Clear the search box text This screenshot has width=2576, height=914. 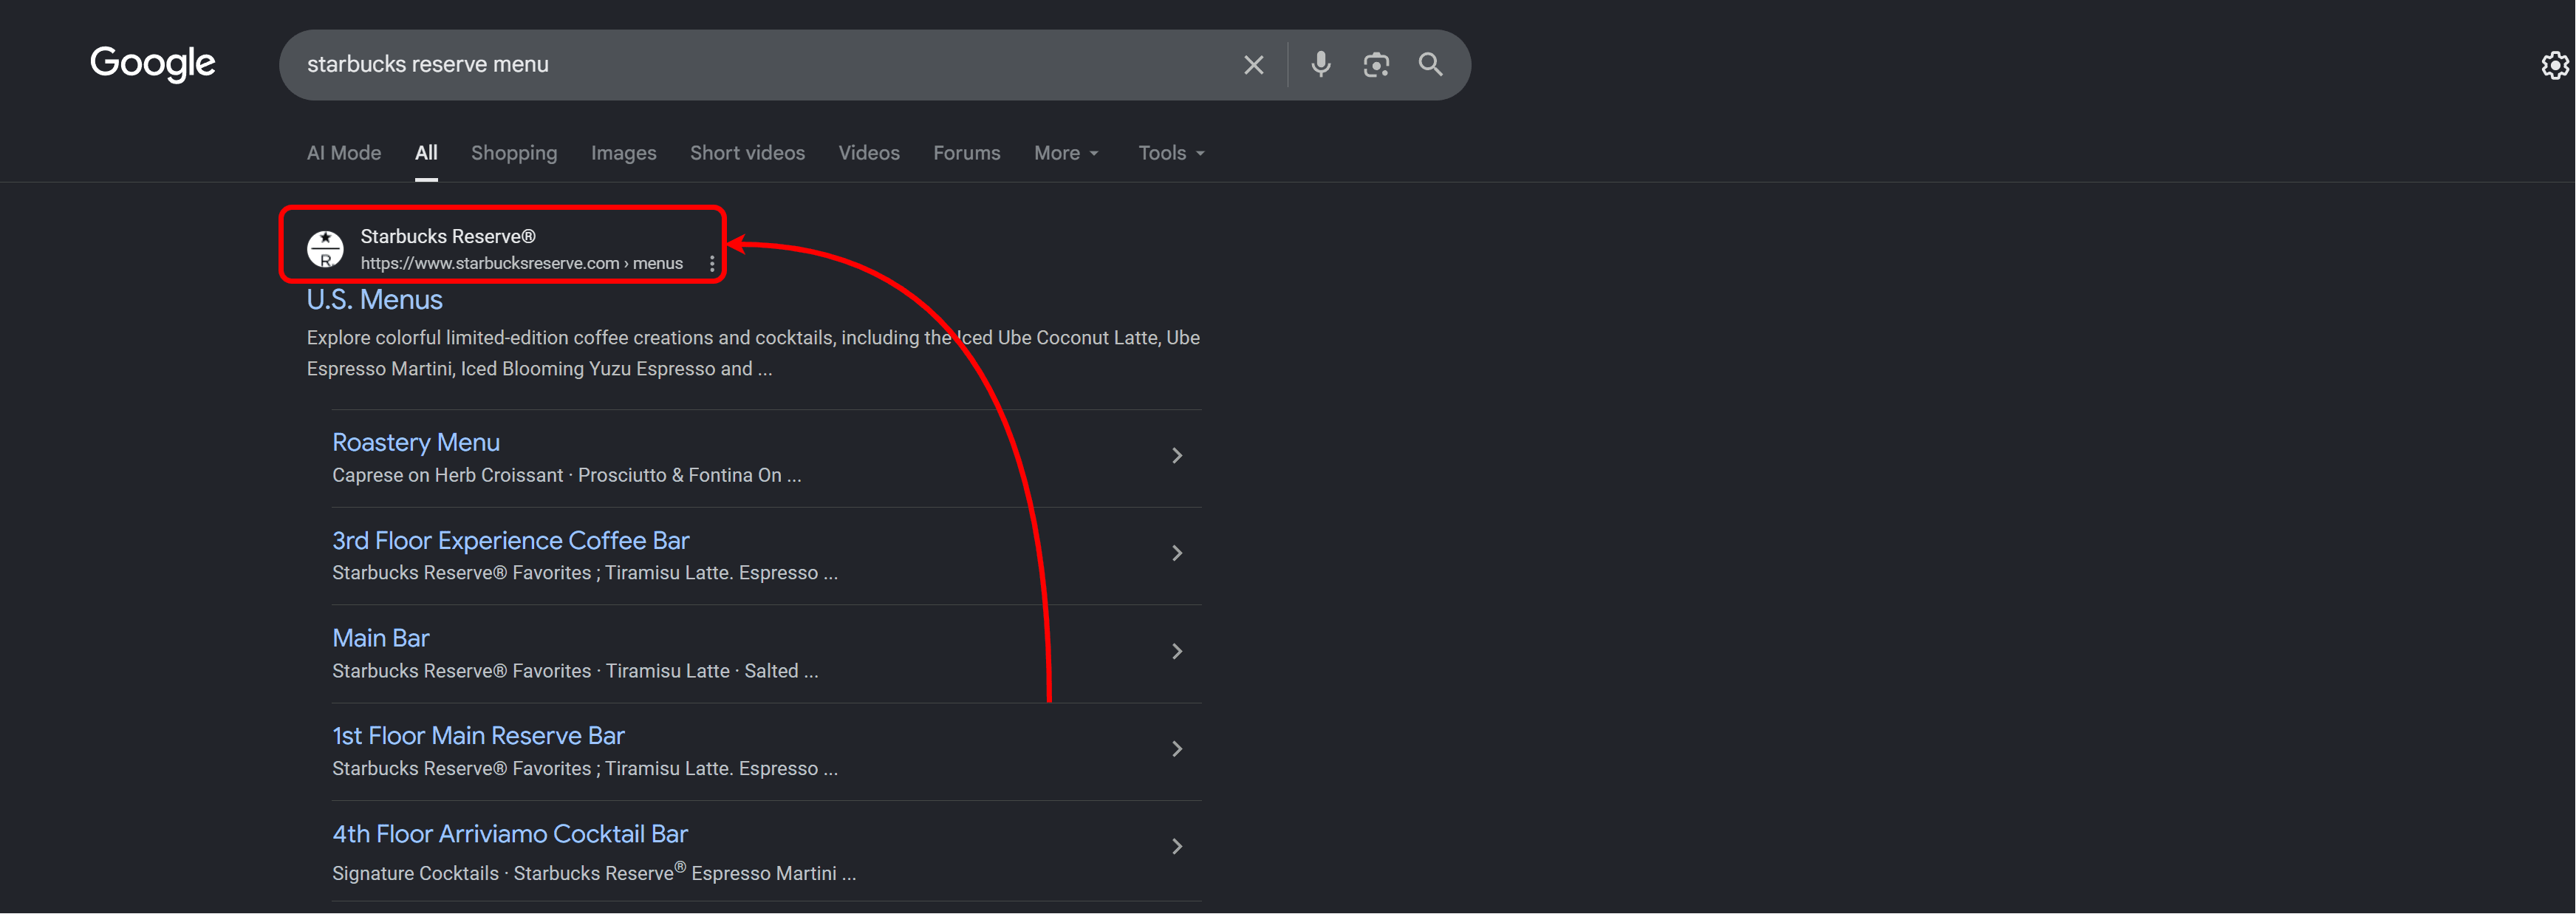tap(1253, 65)
